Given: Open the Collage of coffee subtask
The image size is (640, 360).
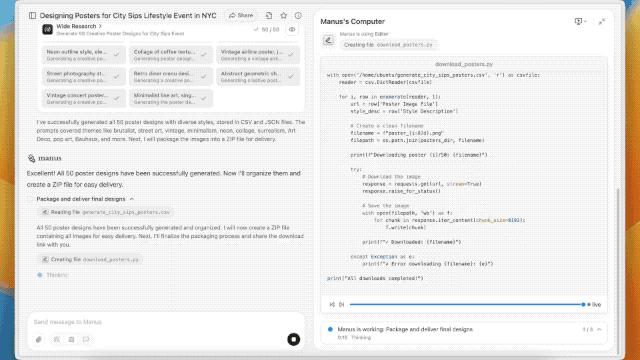Looking at the screenshot, I should 171,55.
